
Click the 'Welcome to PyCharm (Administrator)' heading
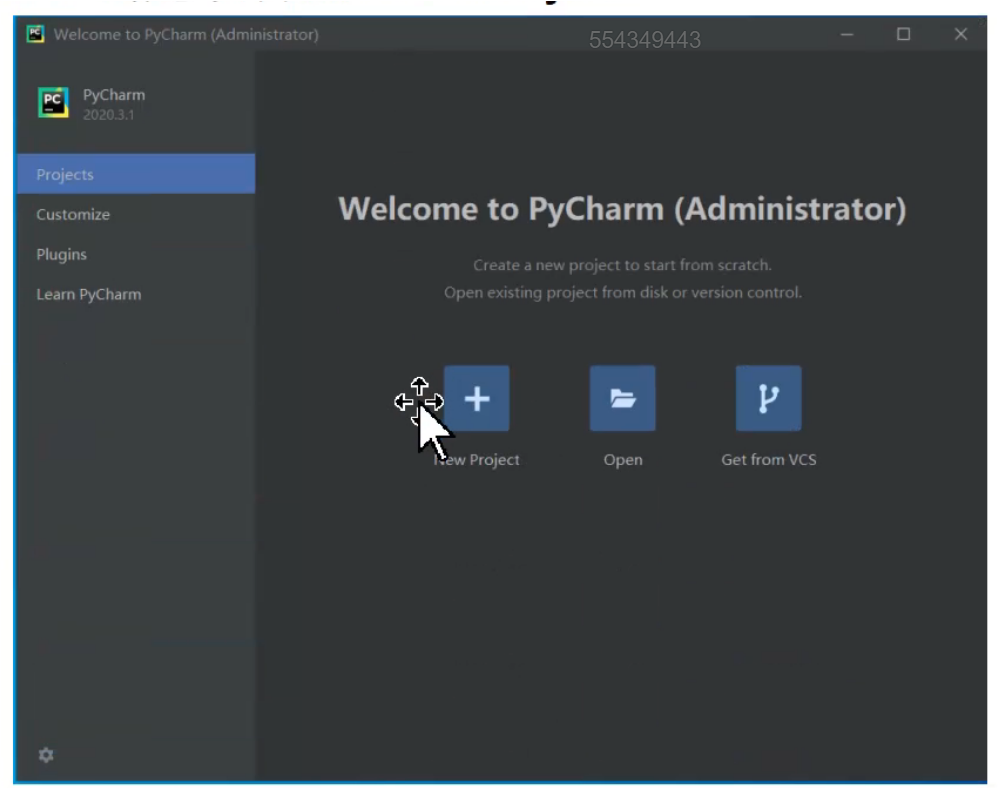tap(622, 210)
